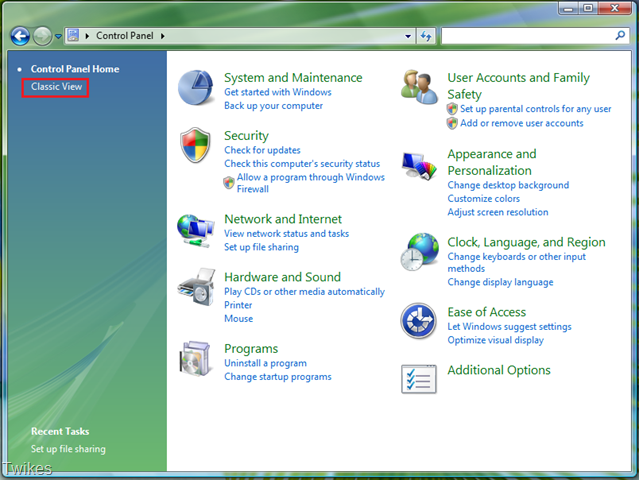Click Play CDs or other media automatically

pos(304,292)
